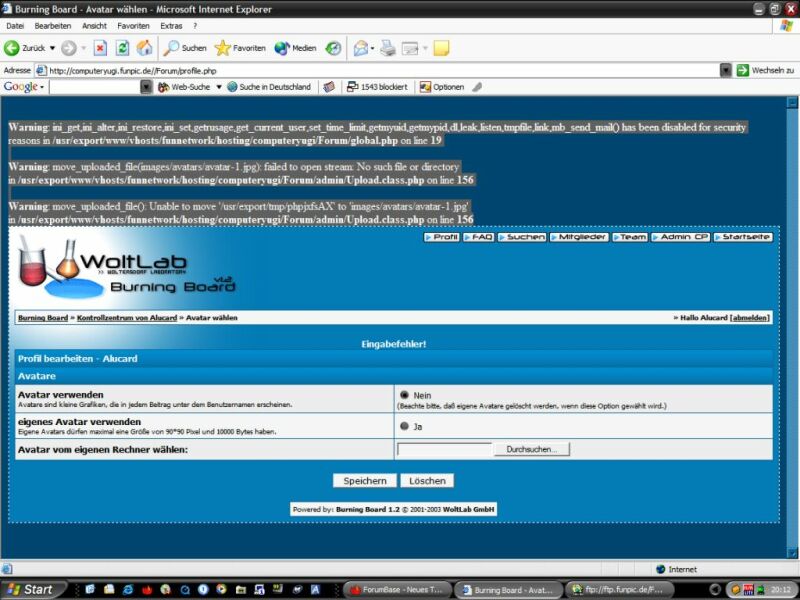800x600 pixels.
Task: Open the ? help menu
Action: 195,26
